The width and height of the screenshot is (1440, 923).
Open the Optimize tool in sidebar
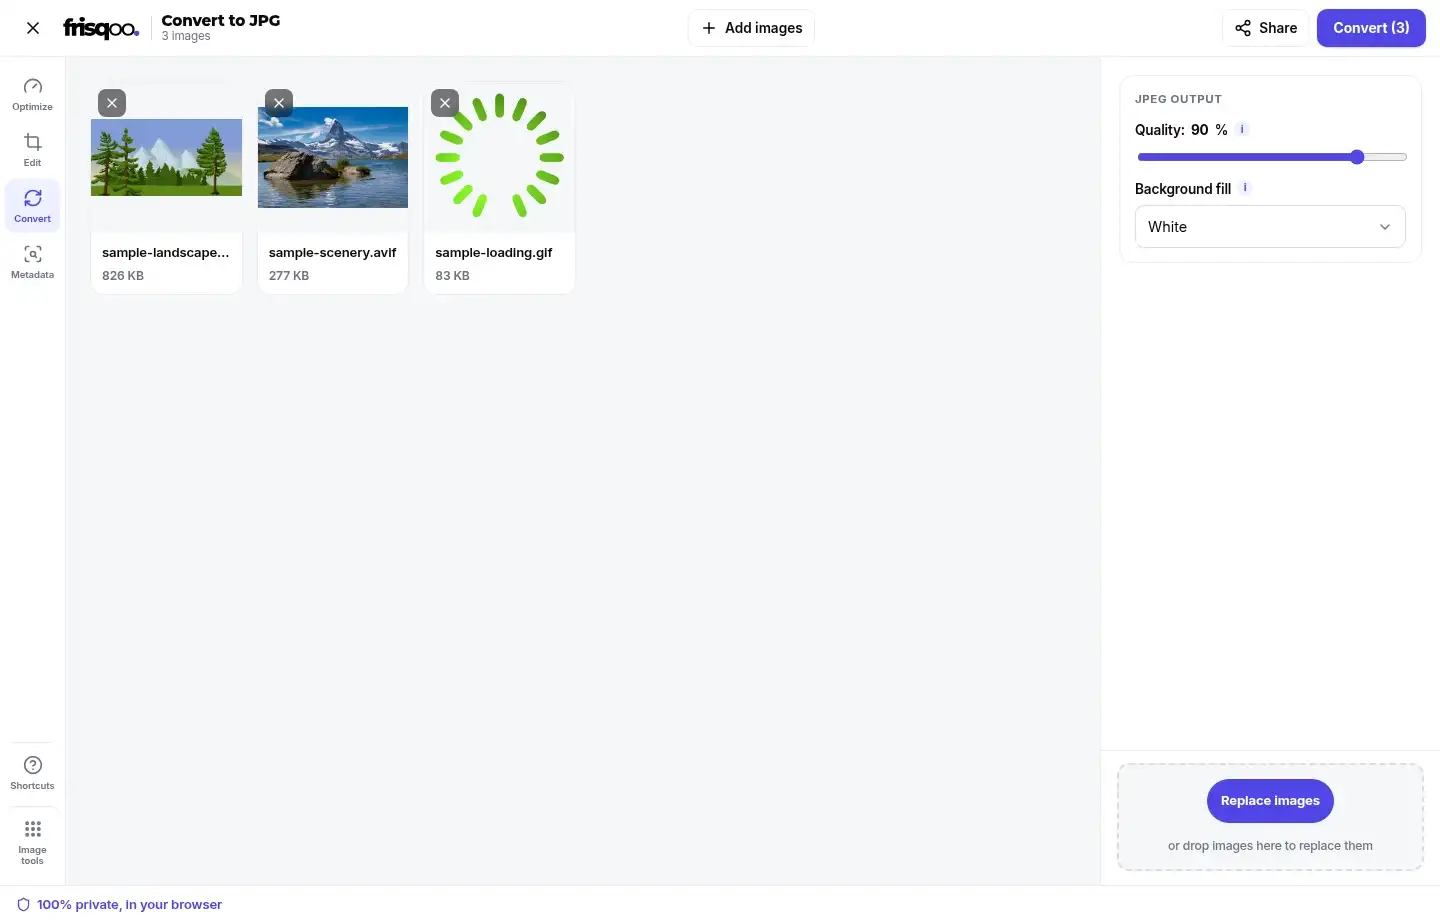pos(33,94)
